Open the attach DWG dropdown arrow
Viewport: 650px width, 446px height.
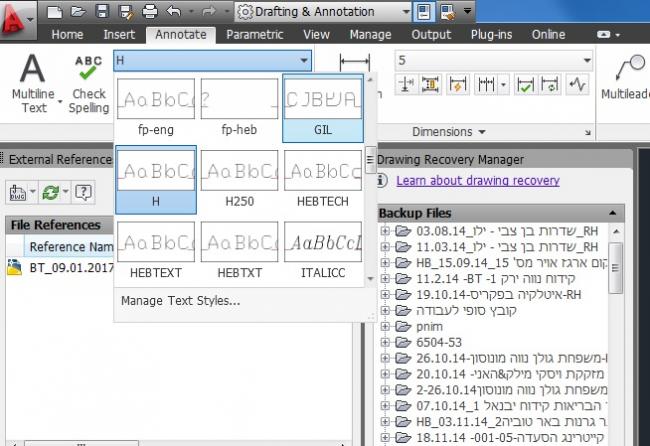33,192
